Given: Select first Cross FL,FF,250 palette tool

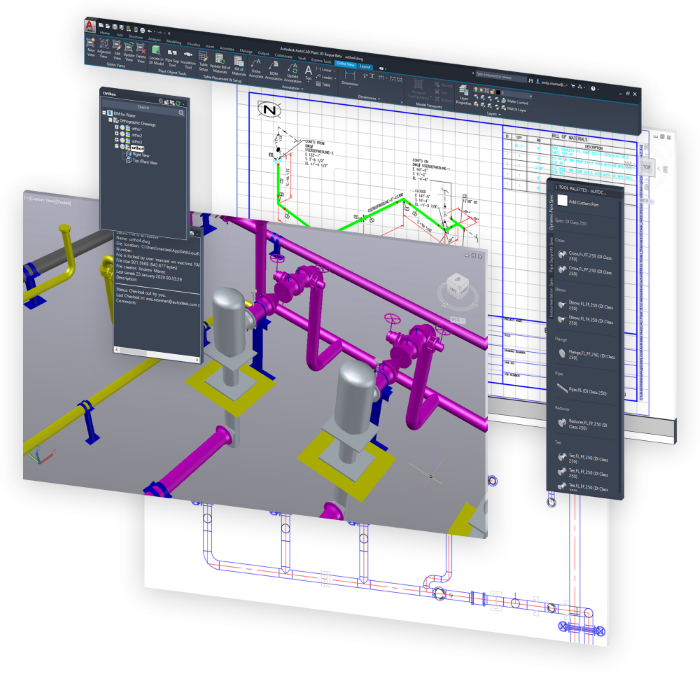Looking at the screenshot, I should [x=586, y=256].
